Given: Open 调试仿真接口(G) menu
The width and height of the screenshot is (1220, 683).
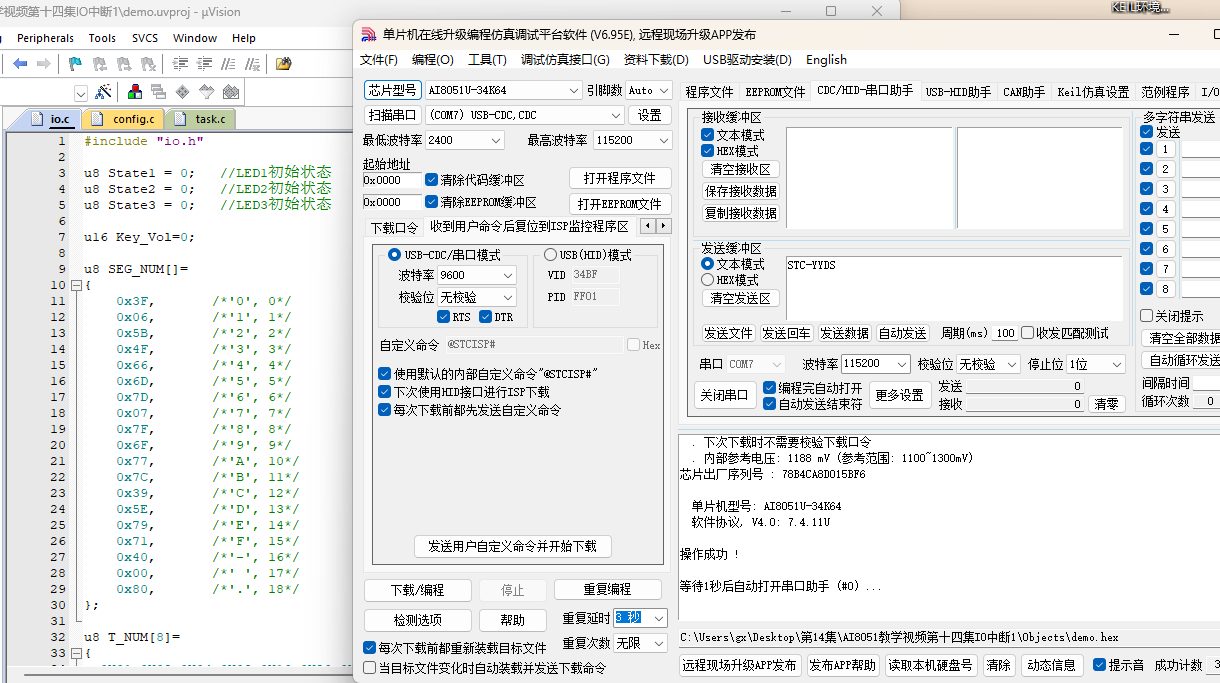Looking at the screenshot, I should [x=565, y=60].
